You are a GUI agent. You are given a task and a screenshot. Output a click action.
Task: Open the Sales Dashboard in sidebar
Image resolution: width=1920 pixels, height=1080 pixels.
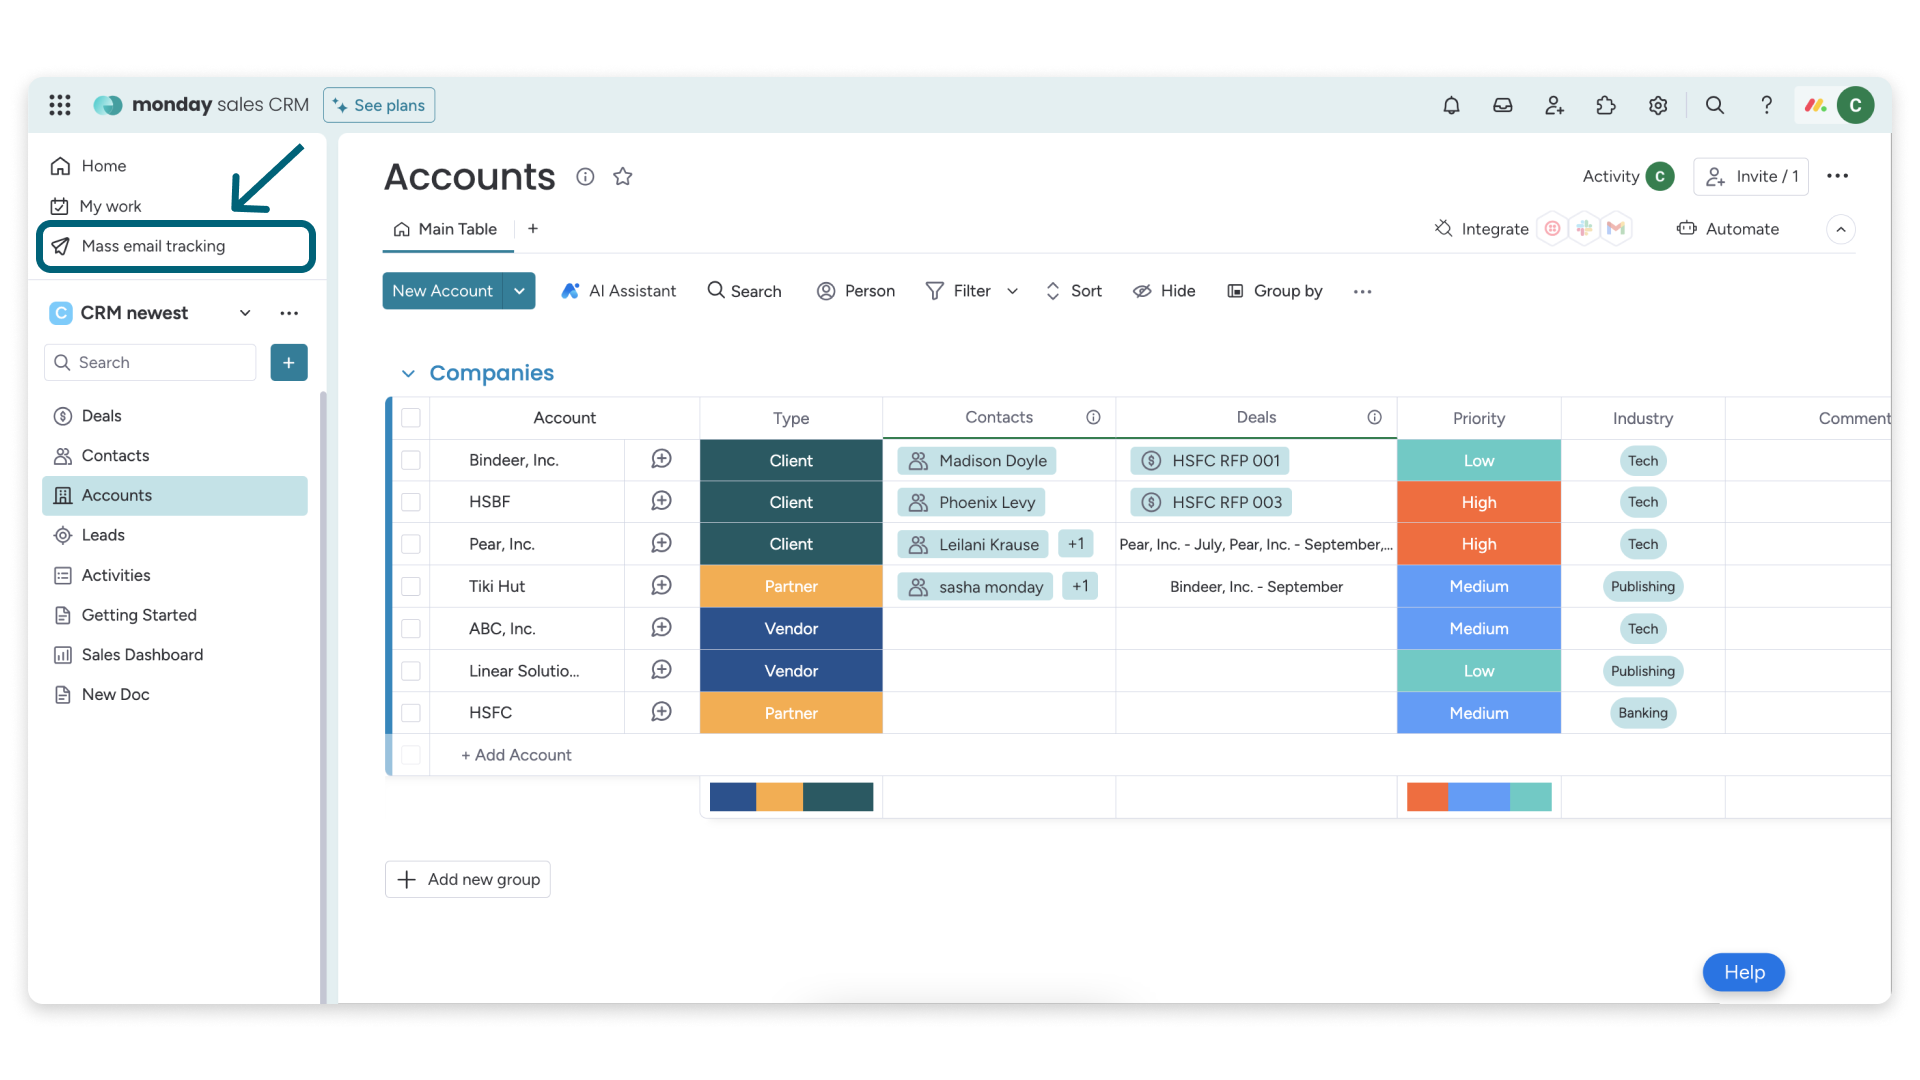click(142, 655)
